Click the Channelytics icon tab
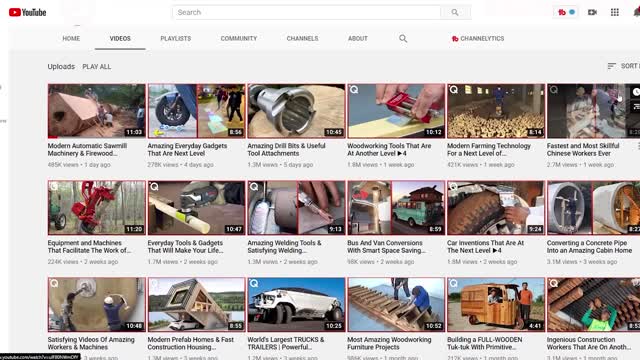Image resolution: width=640 pixels, height=360 pixels. 478,38
